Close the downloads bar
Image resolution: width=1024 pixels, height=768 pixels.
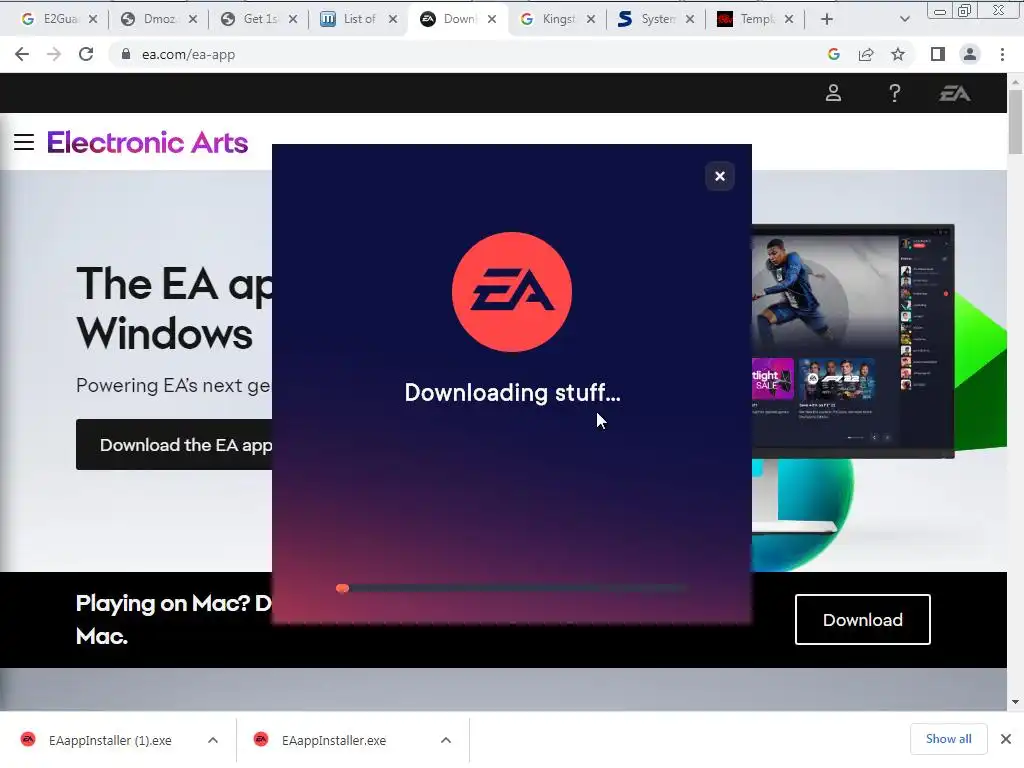tap(1006, 739)
